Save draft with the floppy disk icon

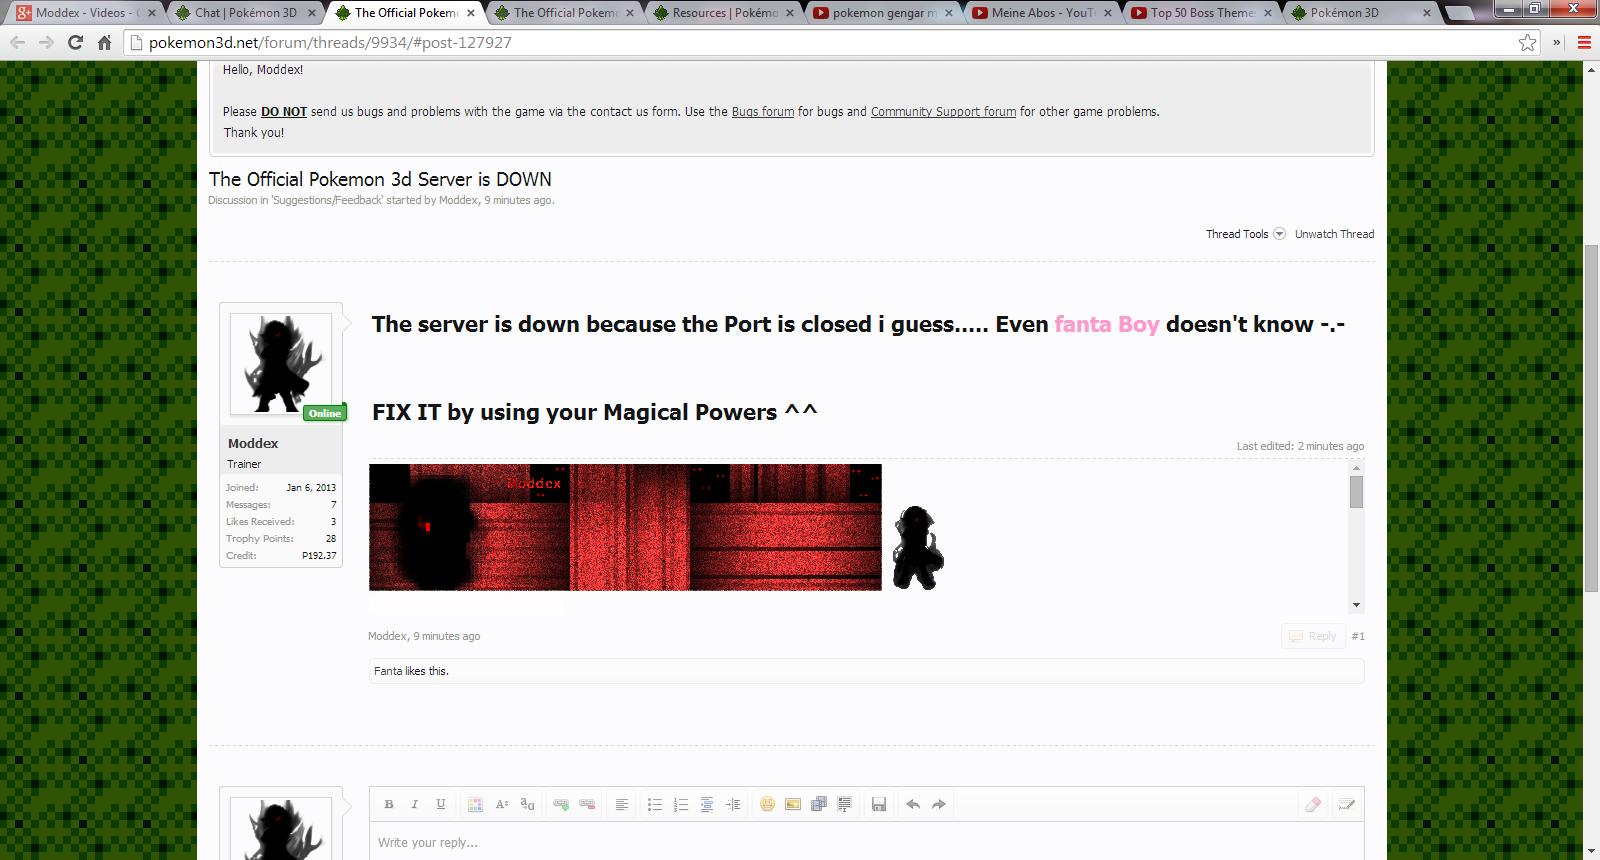point(879,804)
